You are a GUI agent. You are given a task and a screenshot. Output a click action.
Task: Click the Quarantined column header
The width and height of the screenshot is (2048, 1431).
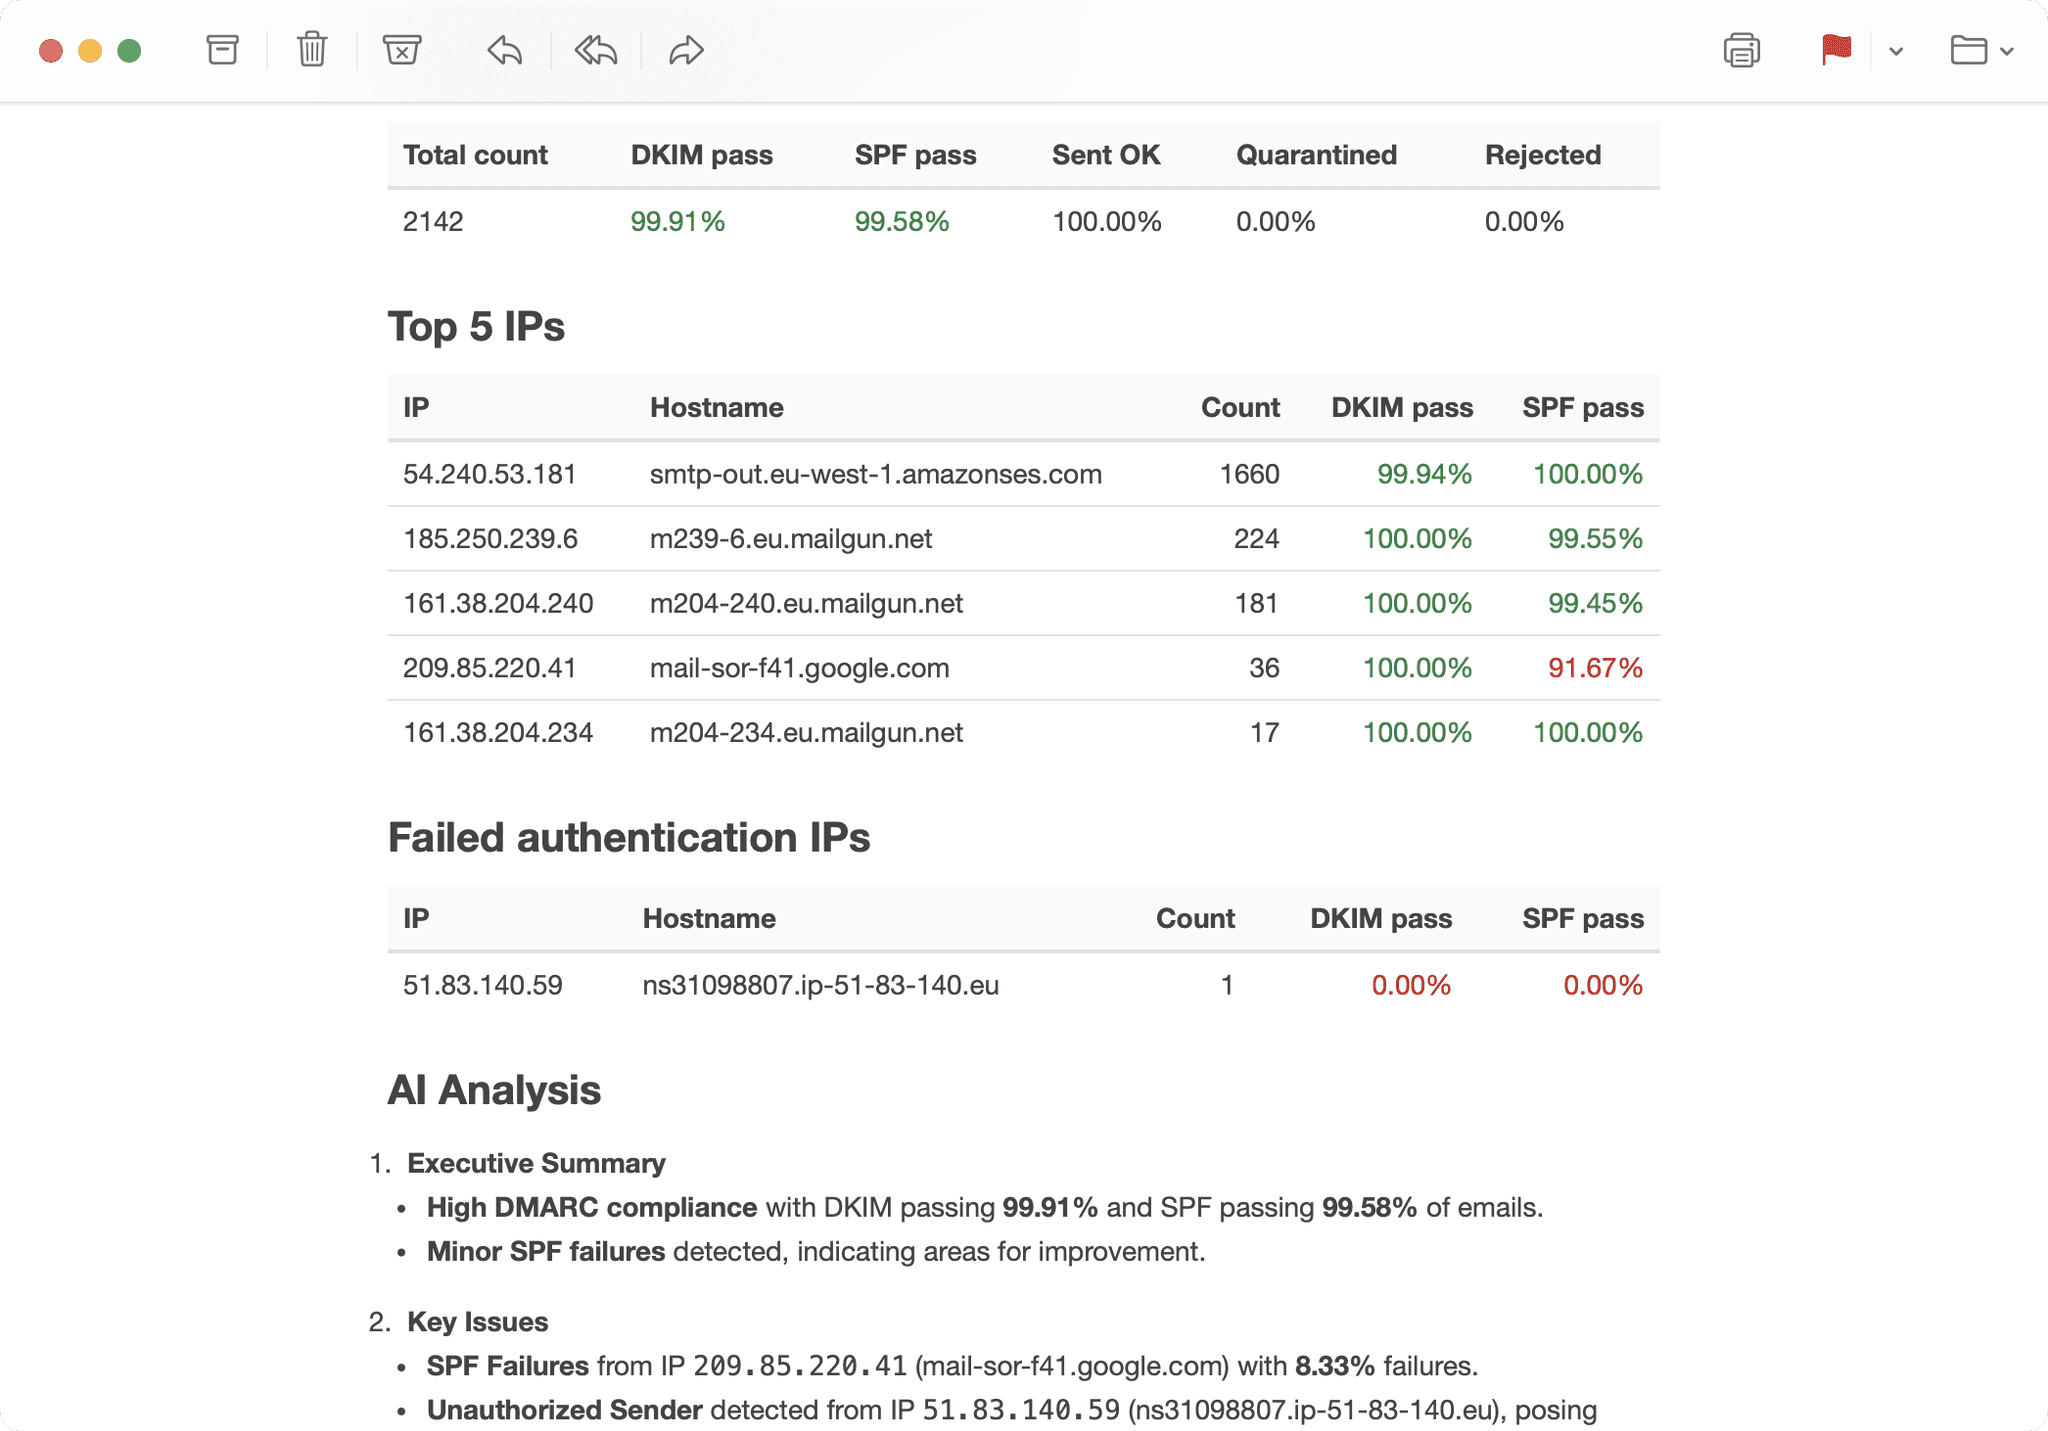click(x=1316, y=155)
